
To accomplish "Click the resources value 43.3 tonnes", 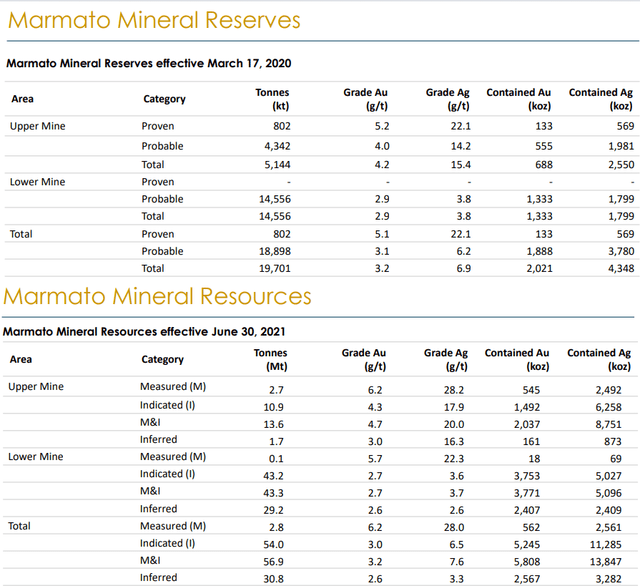I will coord(273,493).
